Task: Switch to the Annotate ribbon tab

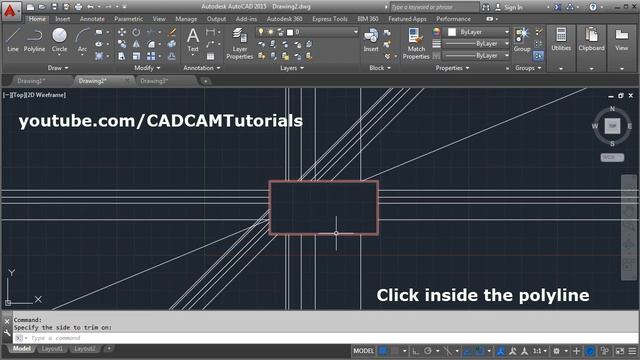Action: coord(92,19)
